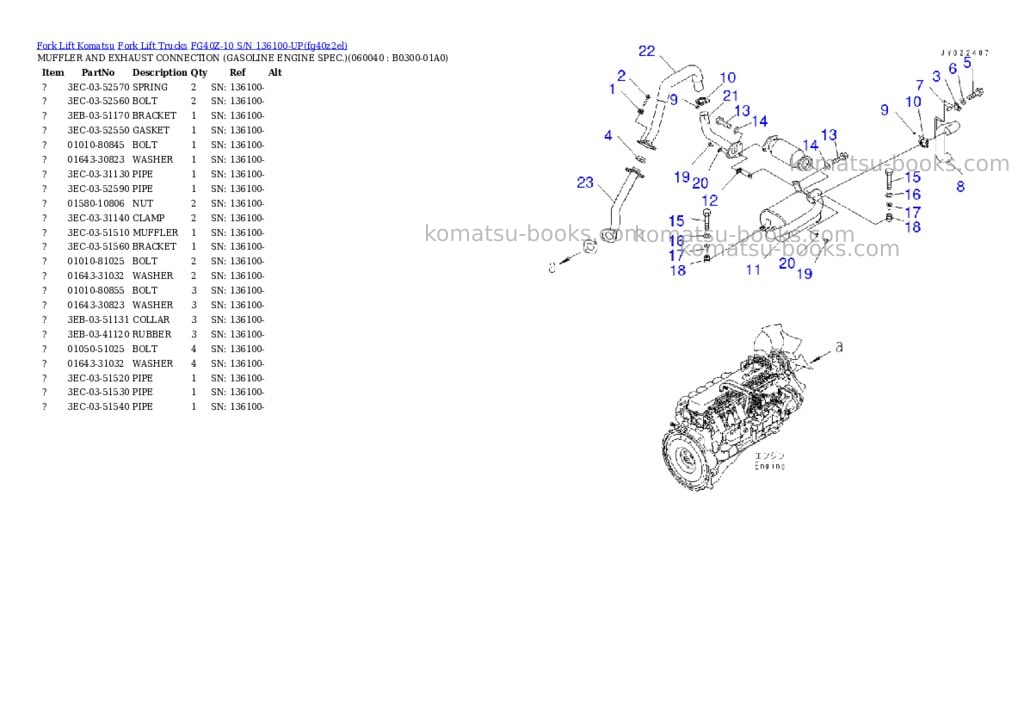Select part number 3EC-03-51520

98,378
